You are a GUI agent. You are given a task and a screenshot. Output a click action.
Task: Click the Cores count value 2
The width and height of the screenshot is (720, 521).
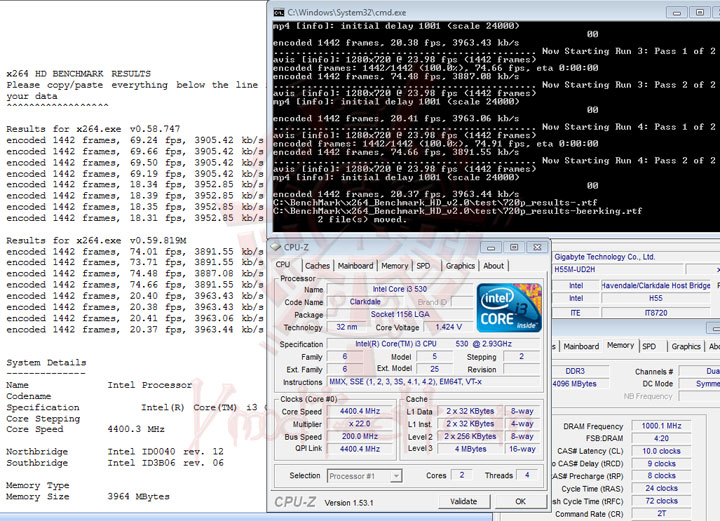461,476
